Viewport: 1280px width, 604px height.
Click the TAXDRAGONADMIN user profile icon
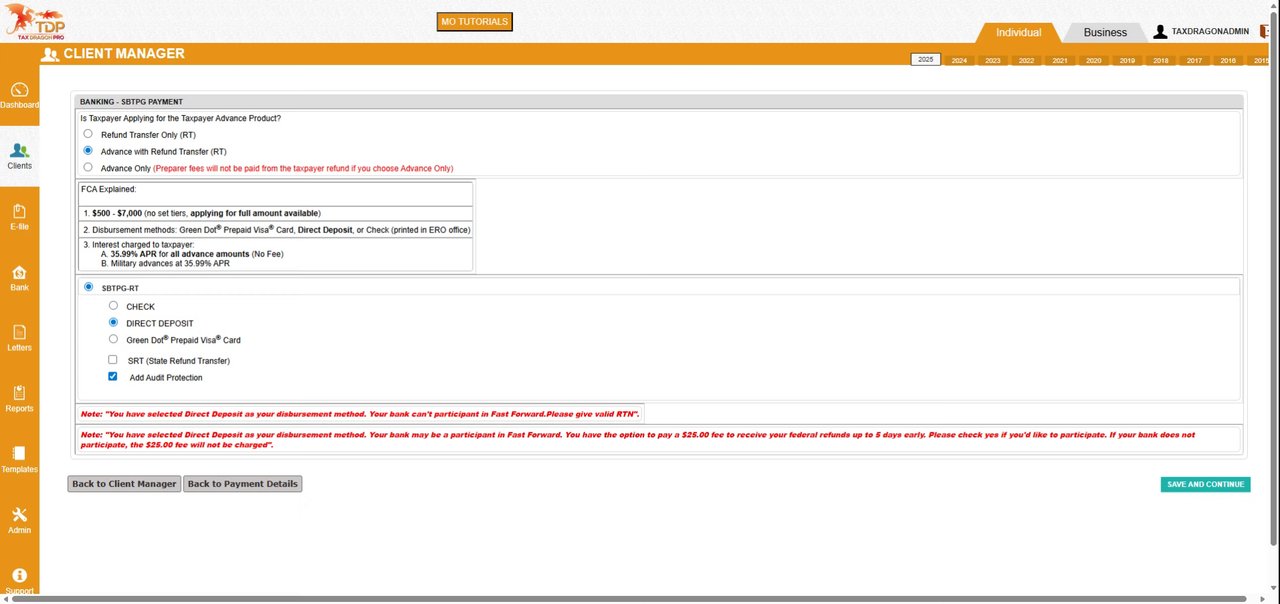(x=1160, y=32)
